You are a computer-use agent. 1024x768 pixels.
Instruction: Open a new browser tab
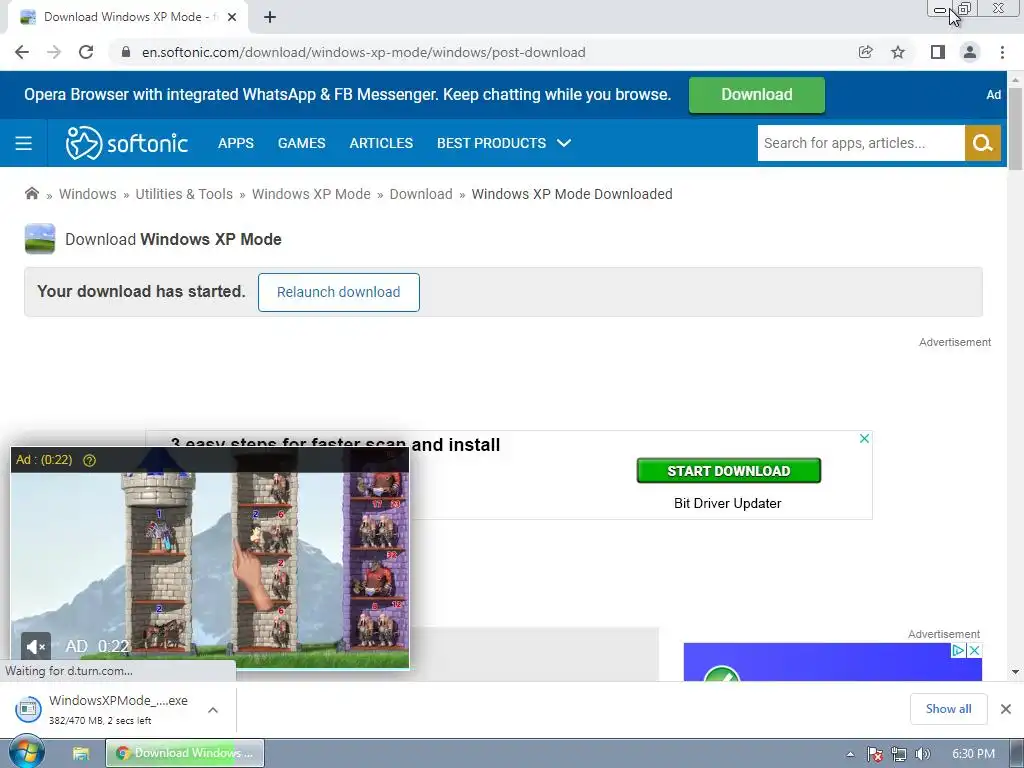[270, 18]
